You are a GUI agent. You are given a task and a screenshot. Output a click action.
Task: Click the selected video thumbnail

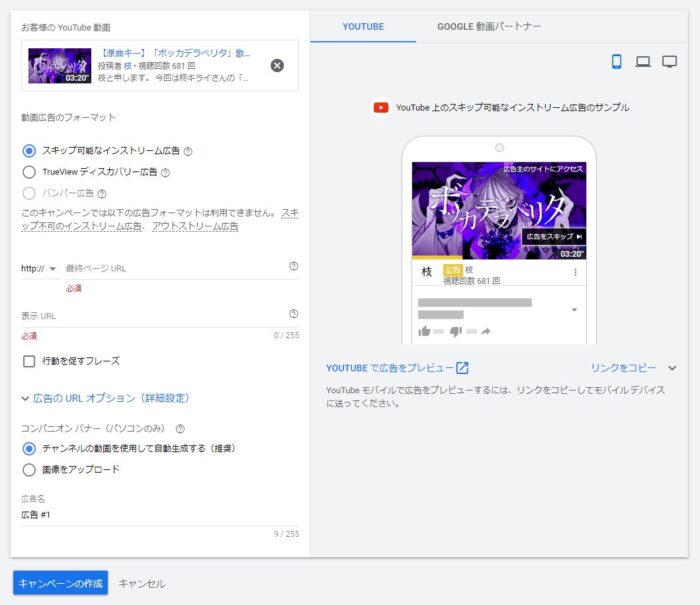60,66
